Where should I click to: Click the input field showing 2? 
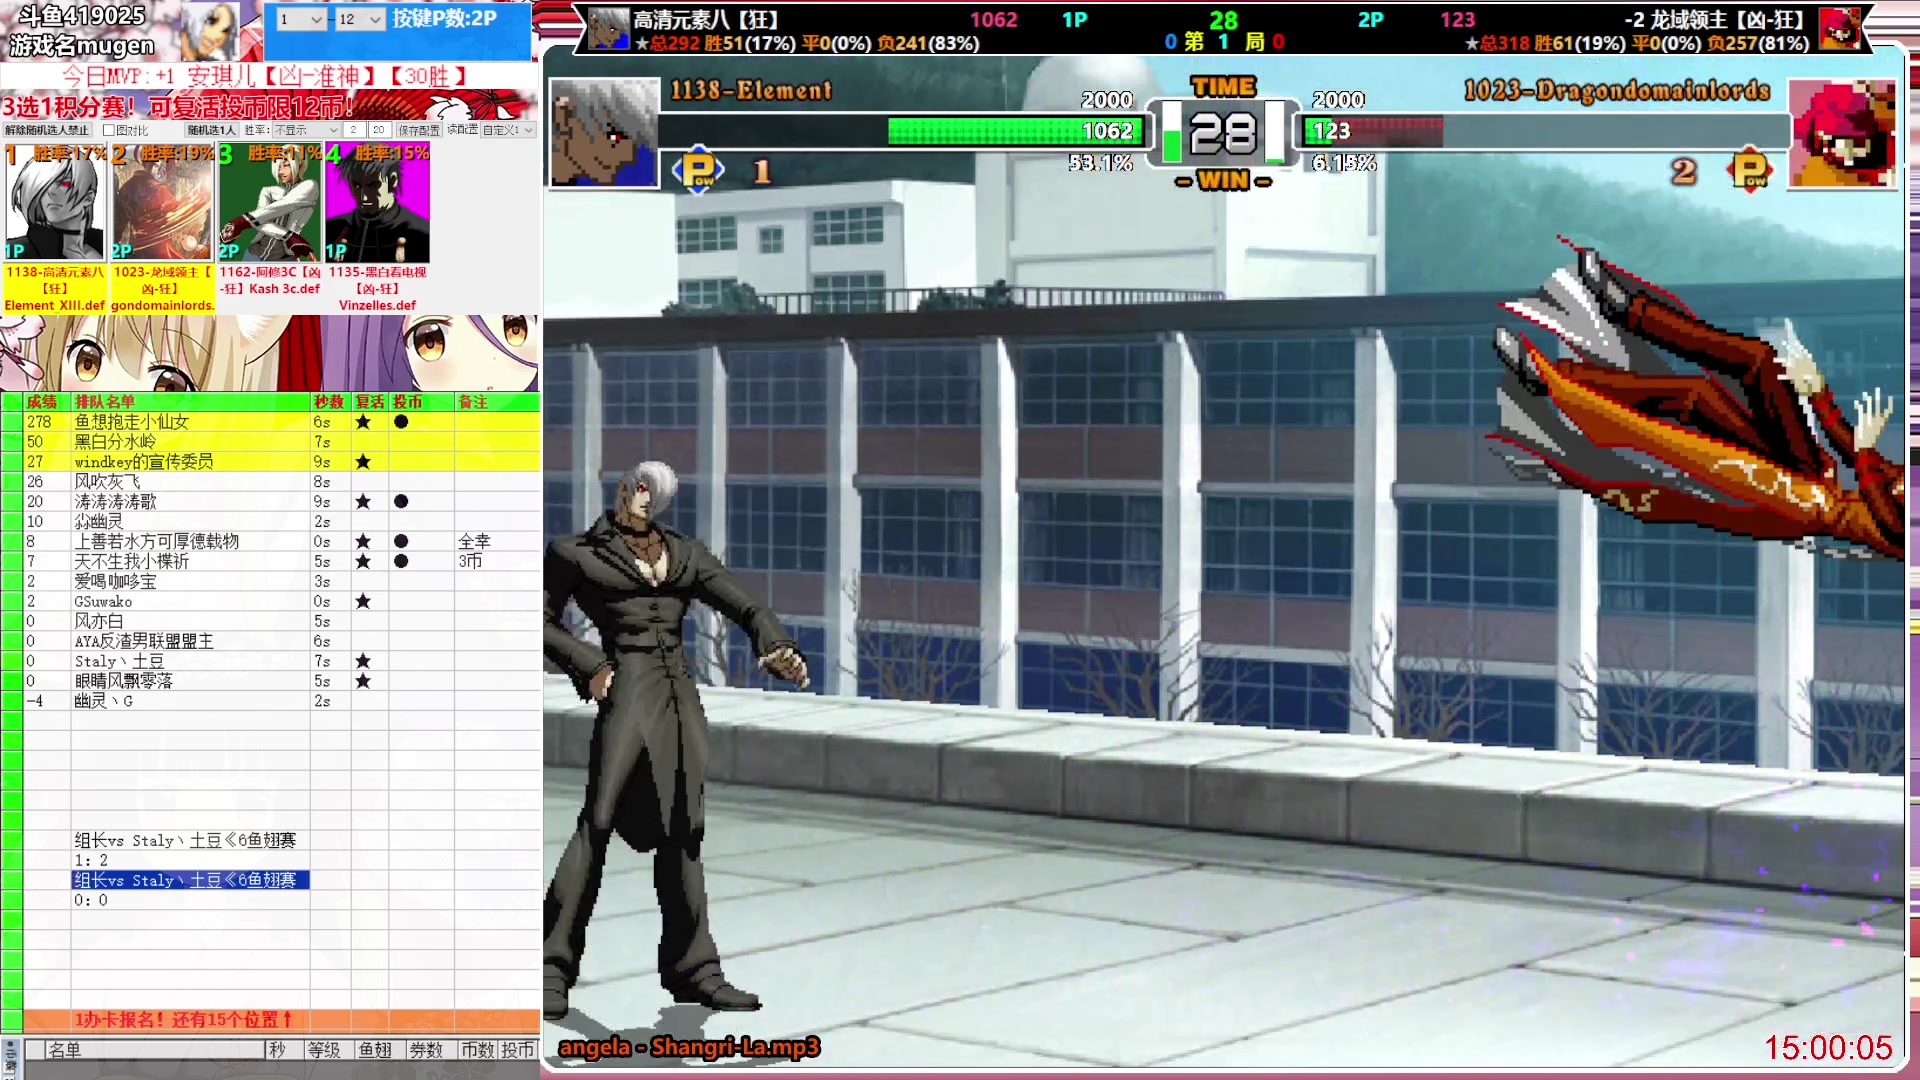tap(354, 130)
